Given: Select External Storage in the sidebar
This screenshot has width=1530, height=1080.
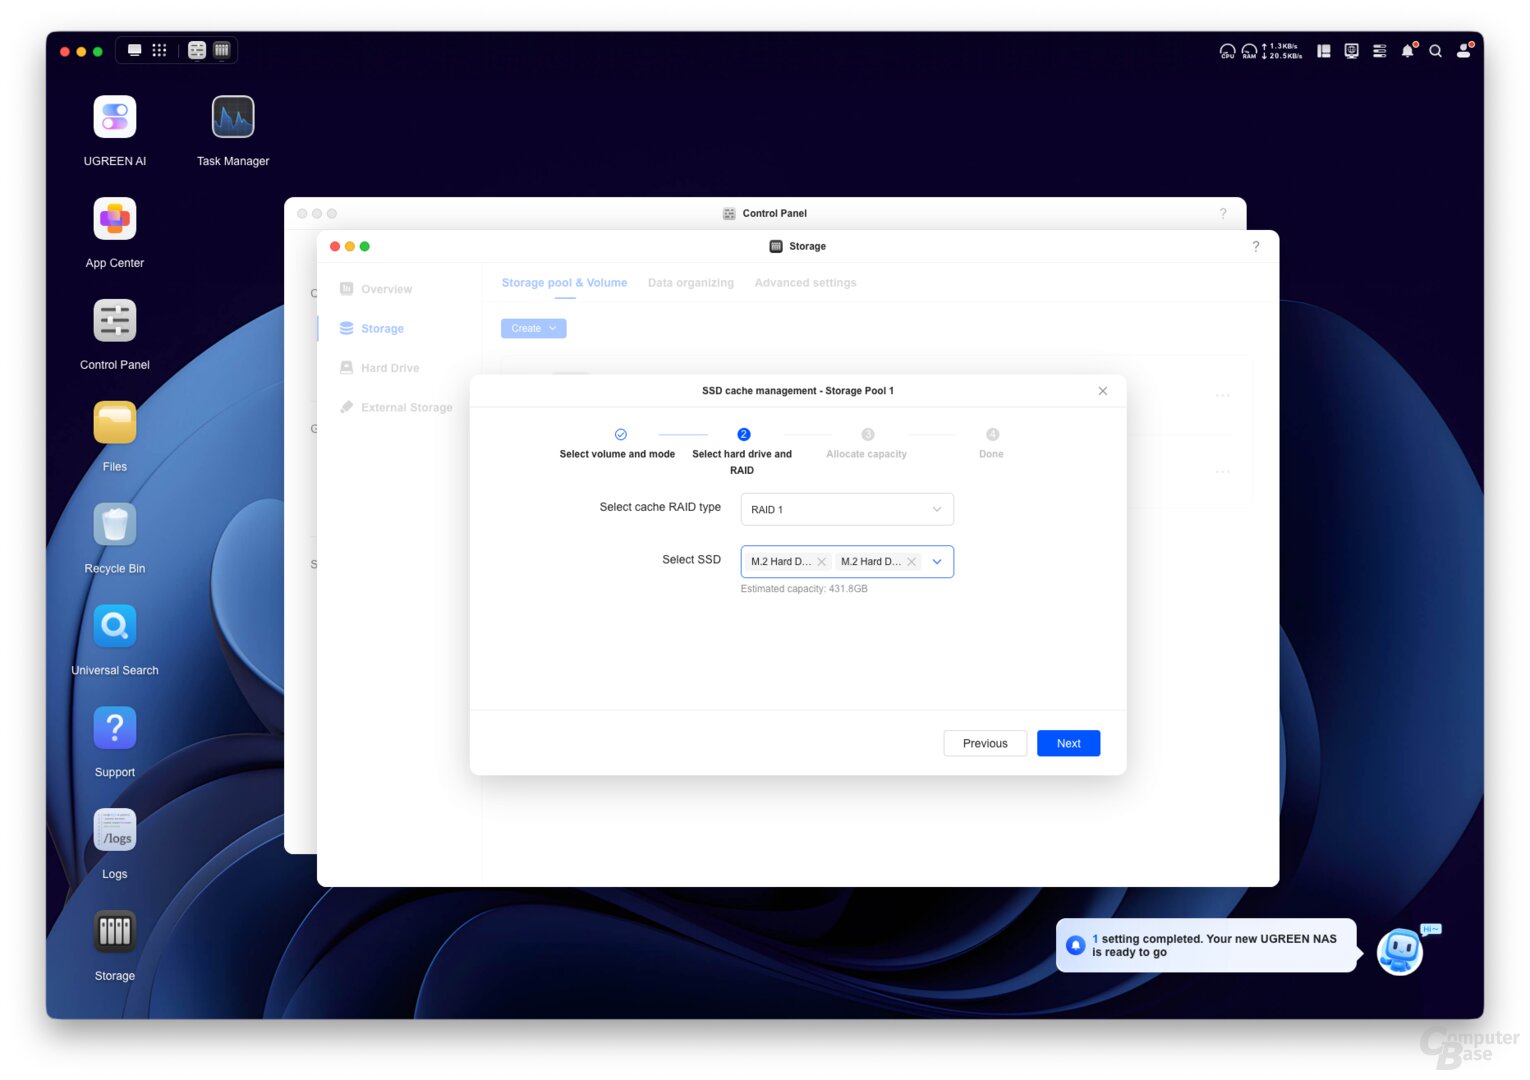Looking at the screenshot, I should (x=396, y=407).
